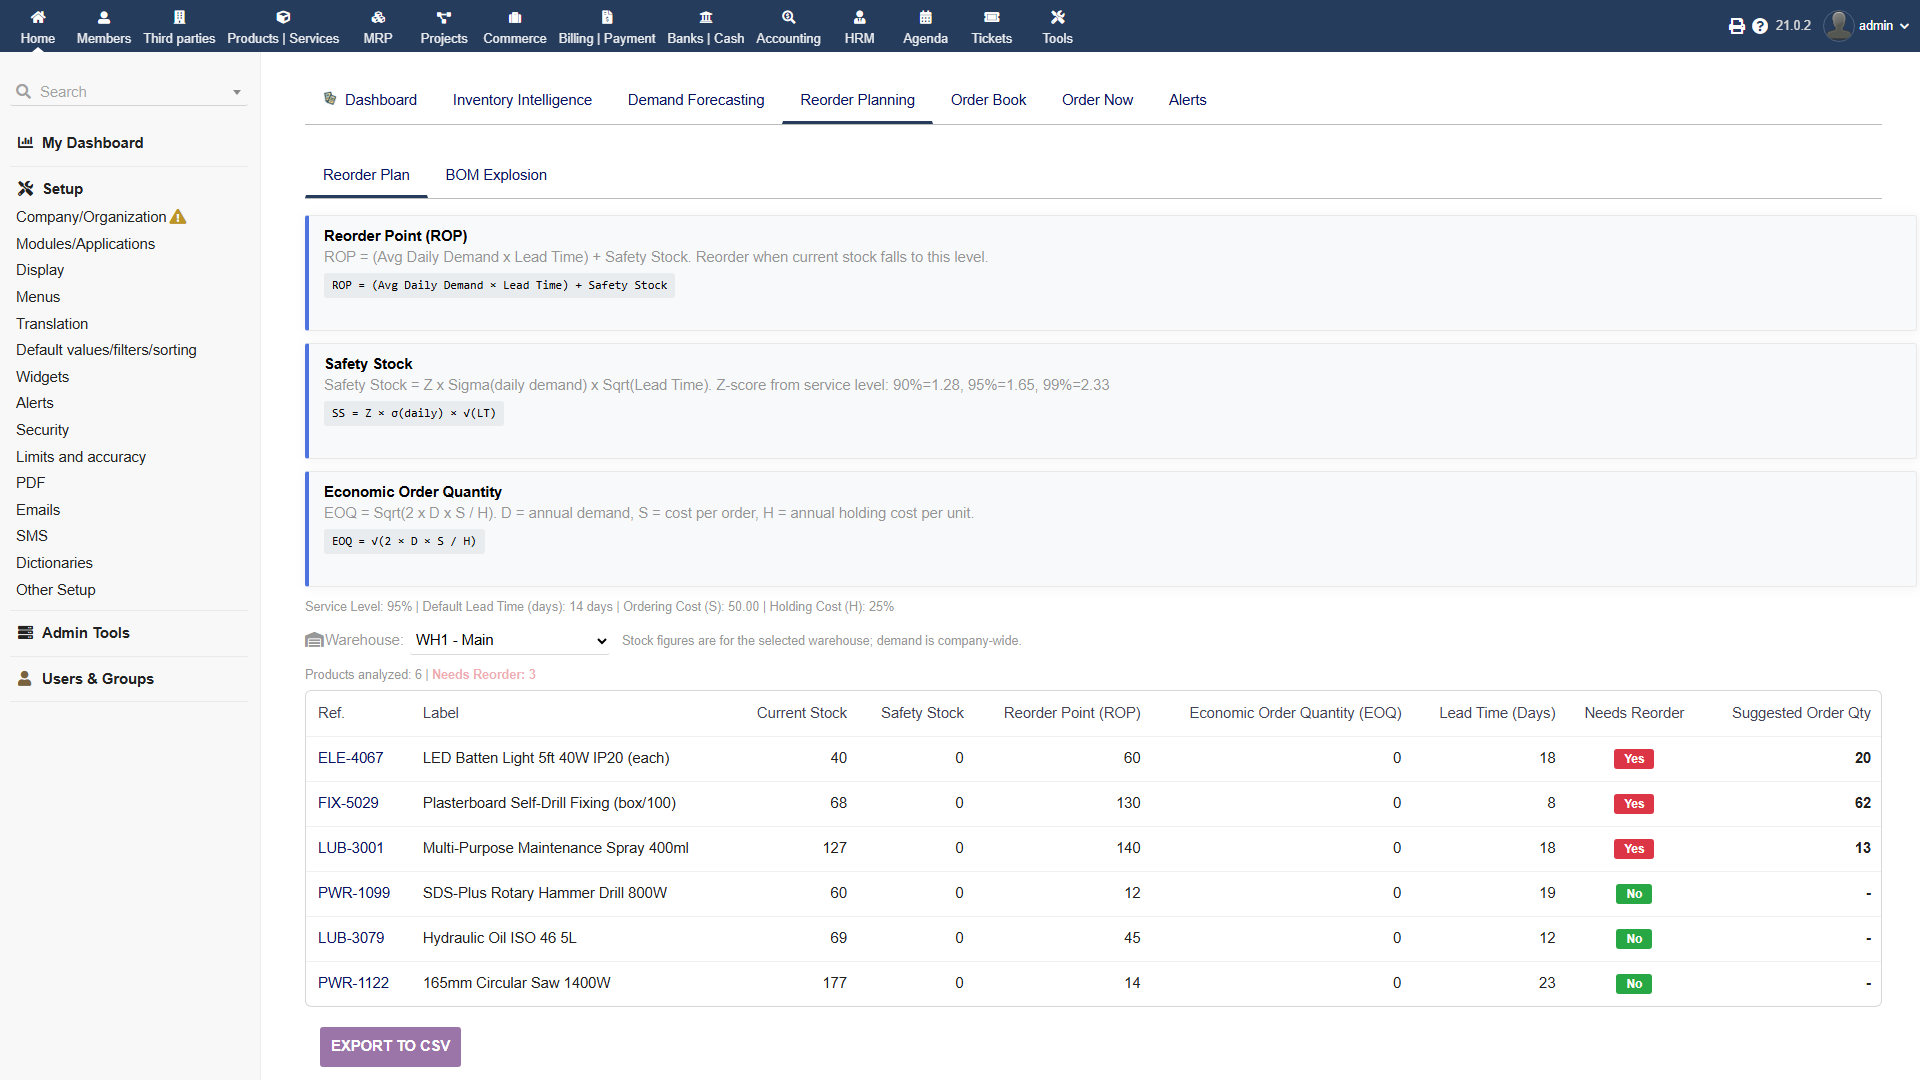Switch to the BOM Explosion sub-tab
1920x1080 pixels.
click(496, 175)
